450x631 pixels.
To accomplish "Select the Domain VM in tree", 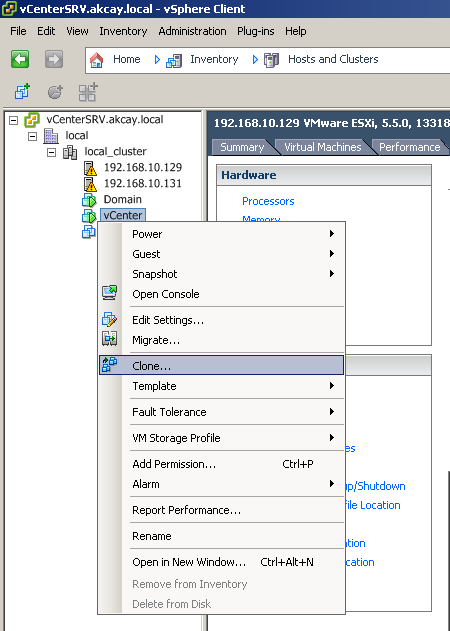I will click(x=122, y=200).
